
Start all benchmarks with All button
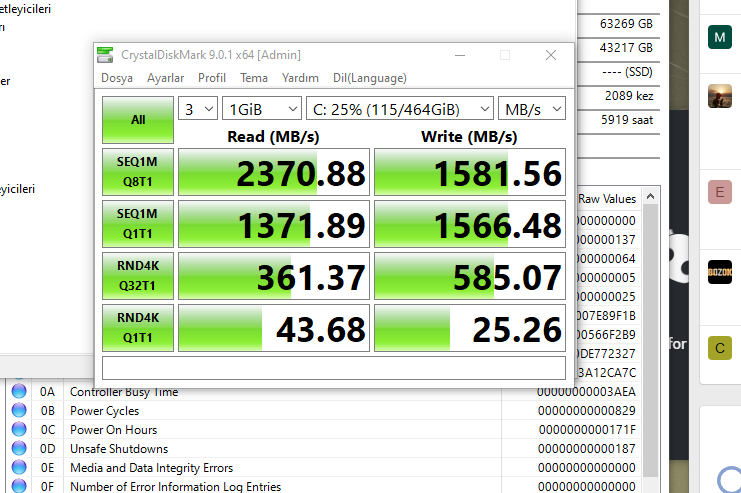click(138, 120)
